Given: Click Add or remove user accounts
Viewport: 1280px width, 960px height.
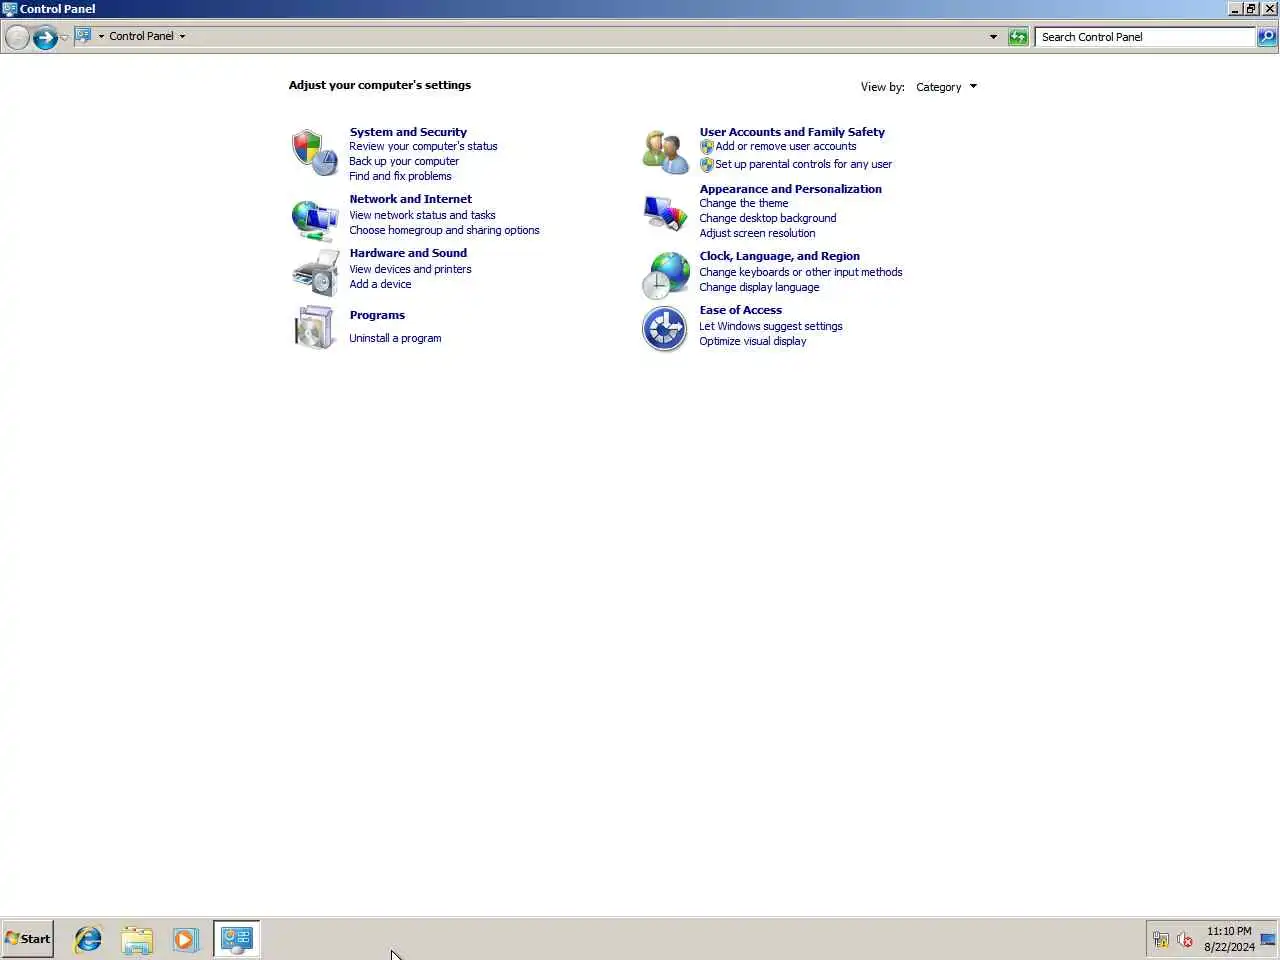Looking at the screenshot, I should click(786, 146).
